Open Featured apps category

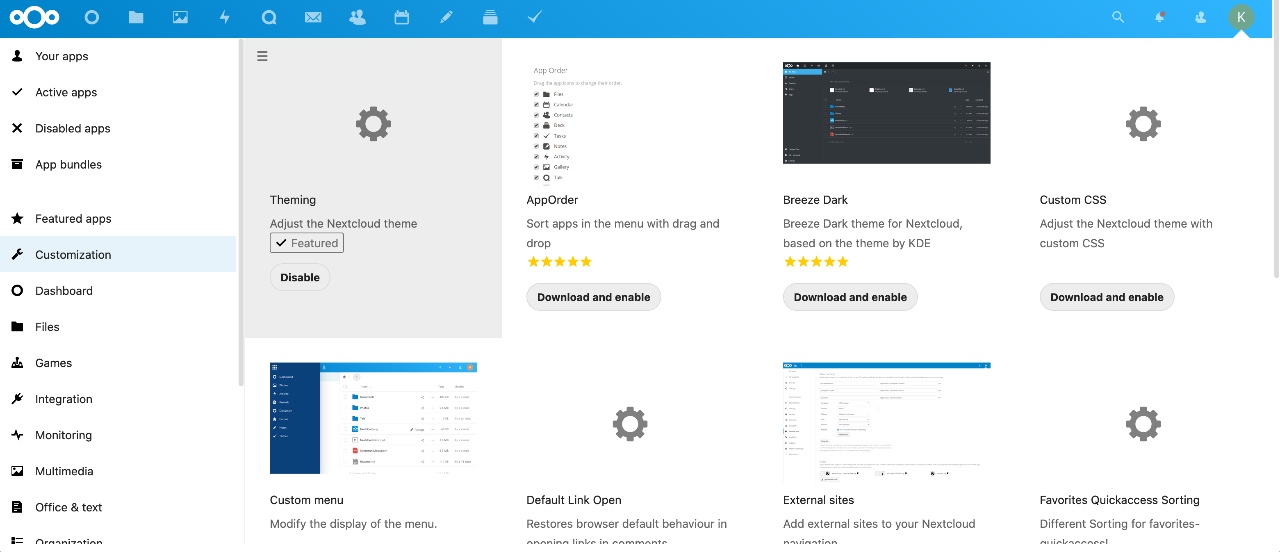(118, 218)
